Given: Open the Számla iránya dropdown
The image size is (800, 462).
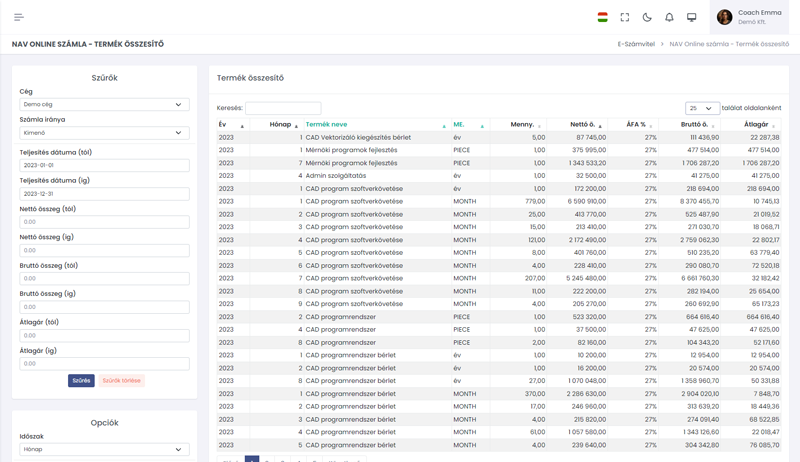Looking at the screenshot, I should click(104, 132).
